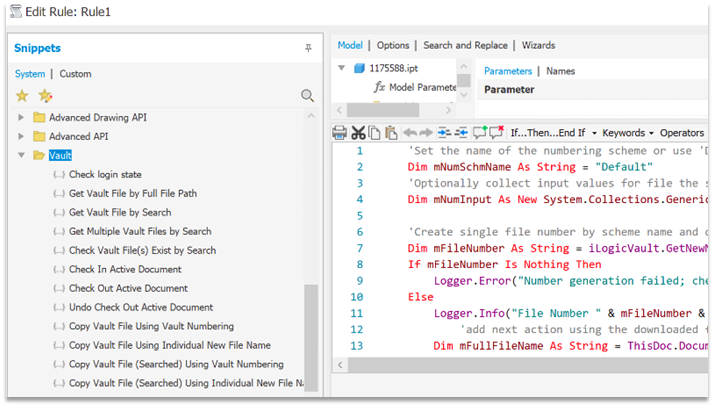The width and height of the screenshot is (714, 407).
Task: Click the Uncomment Lines icon
Action: click(496, 132)
